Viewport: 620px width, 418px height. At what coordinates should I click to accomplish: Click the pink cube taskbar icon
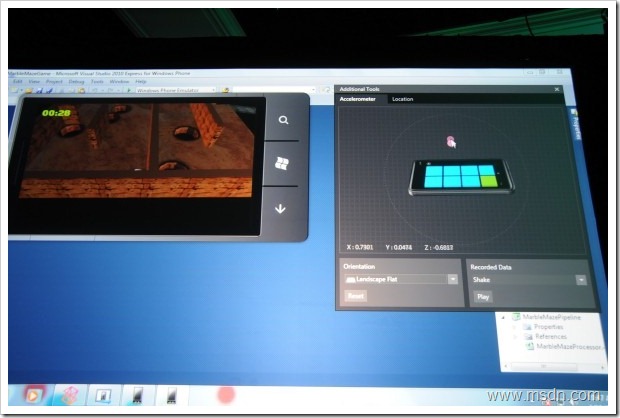69,395
